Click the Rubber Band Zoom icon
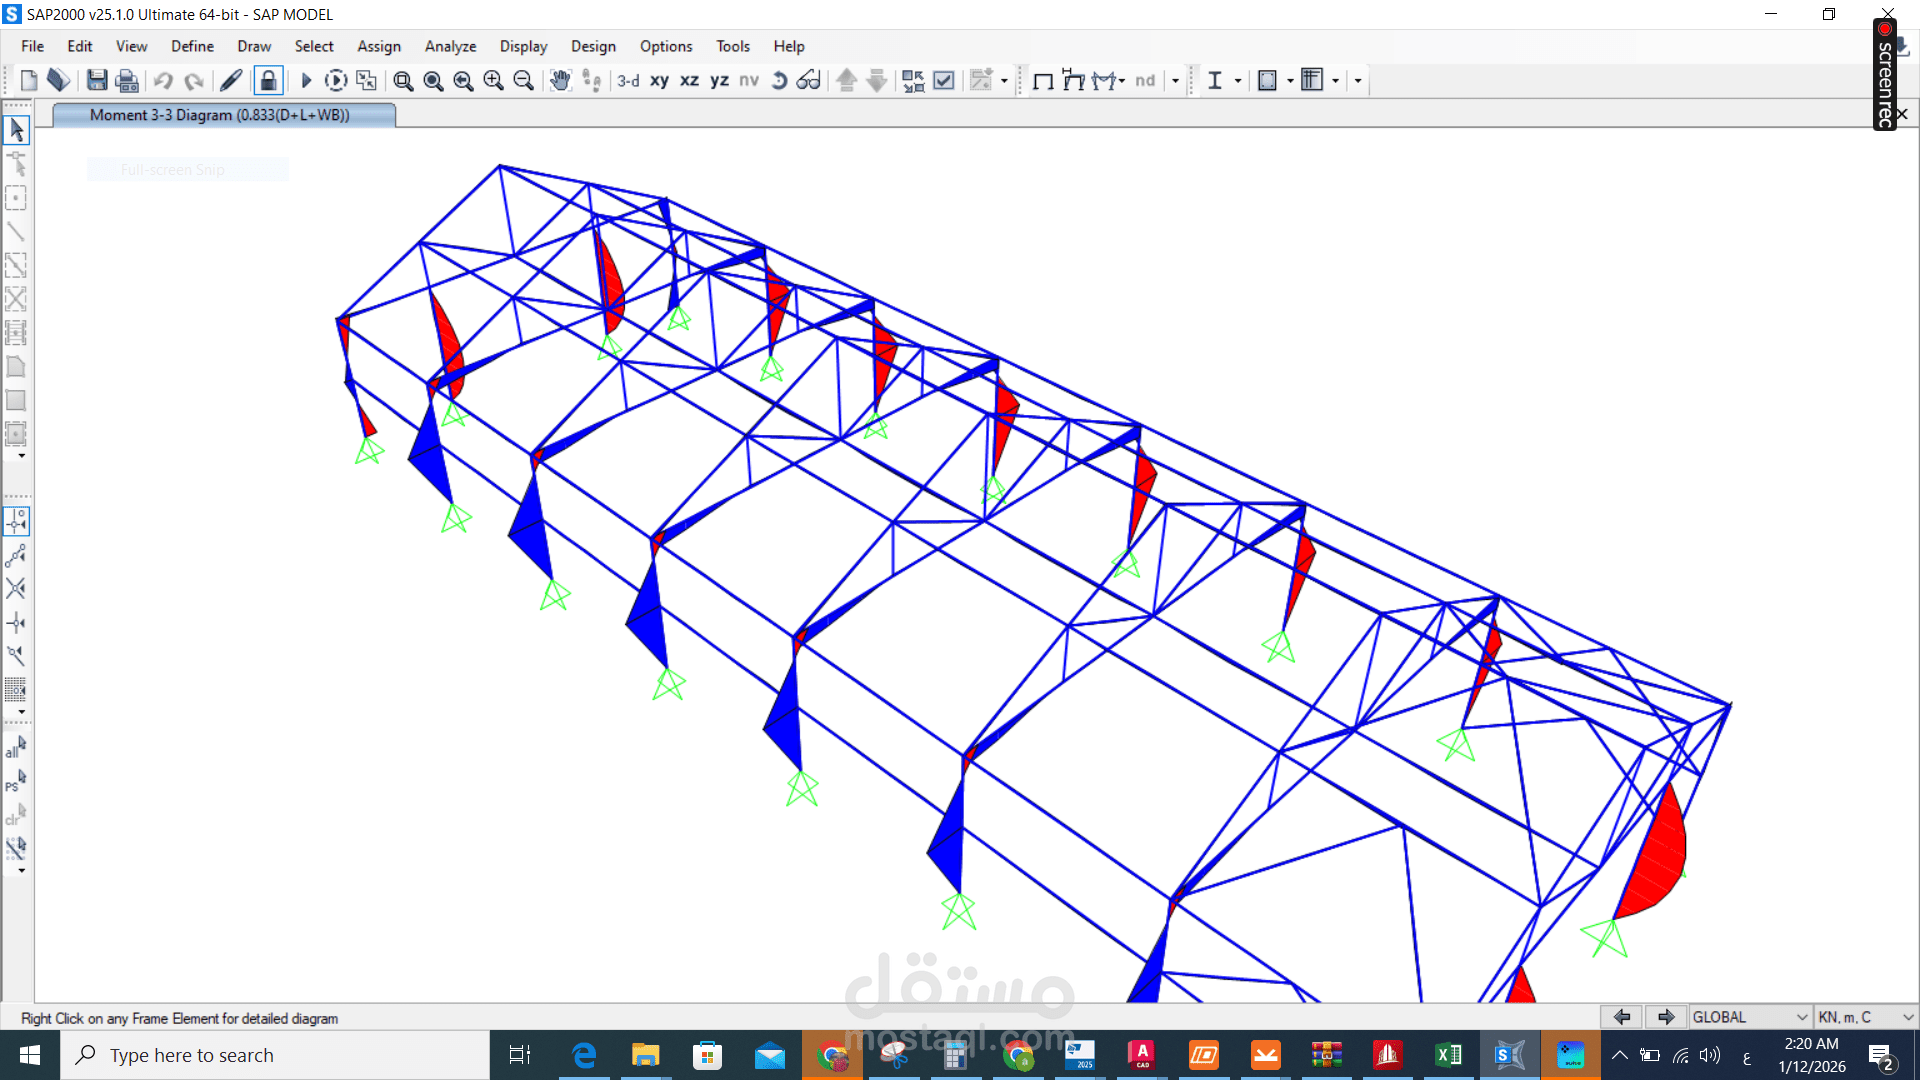Image resolution: width=1920 pixels, height=1080 pixels. pyautogui.click(x=403, y=81)
